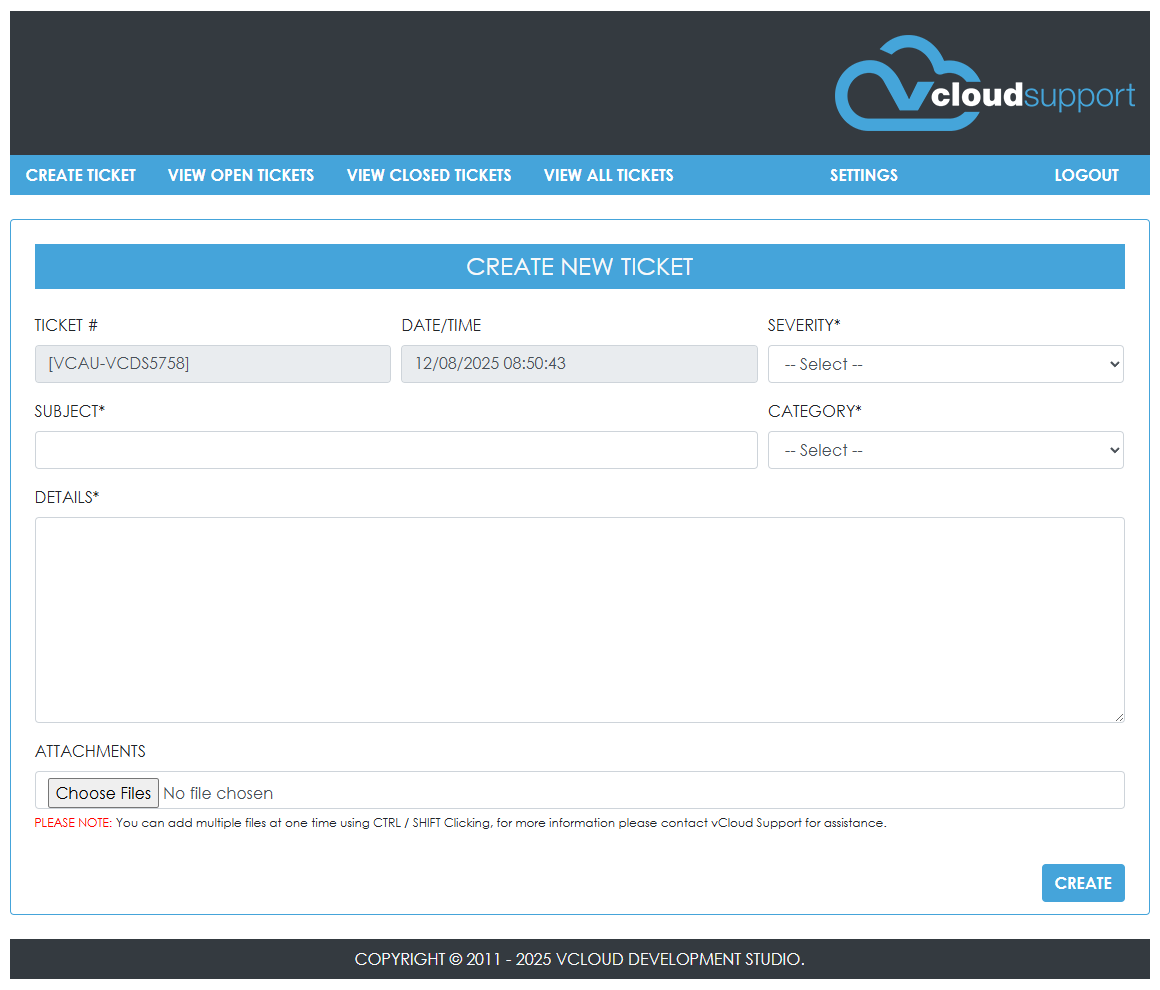
Task: Expand the Severity dropdown
Action: click(945, 364)
